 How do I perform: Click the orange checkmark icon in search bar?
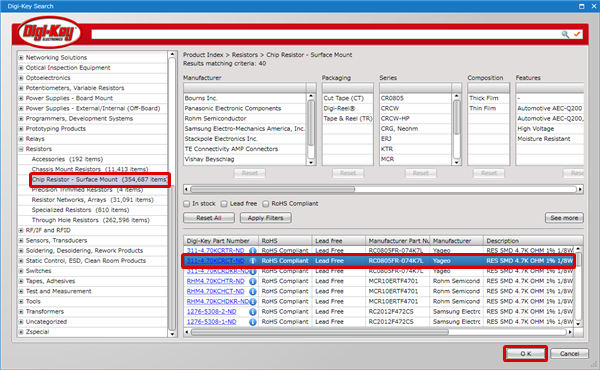[x=577, y=34]
